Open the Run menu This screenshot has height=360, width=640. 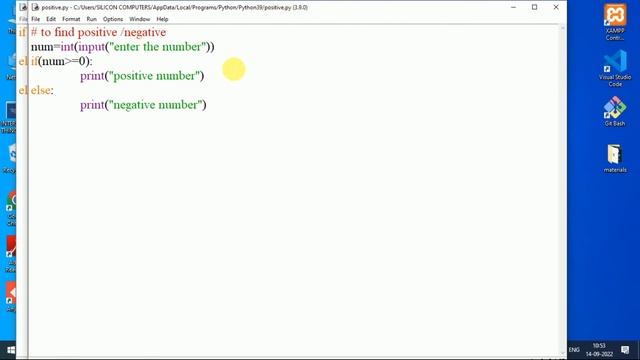tap(91, 19)
